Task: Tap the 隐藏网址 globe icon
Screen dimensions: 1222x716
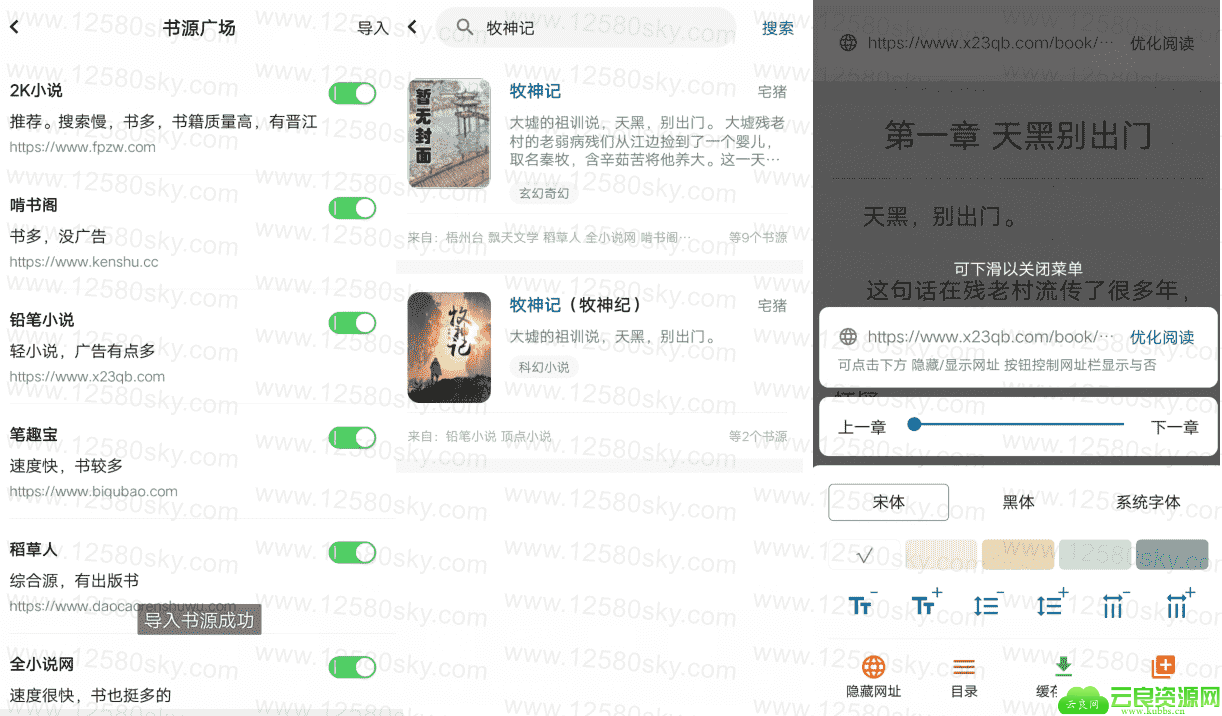Action: tap(874, 667)
